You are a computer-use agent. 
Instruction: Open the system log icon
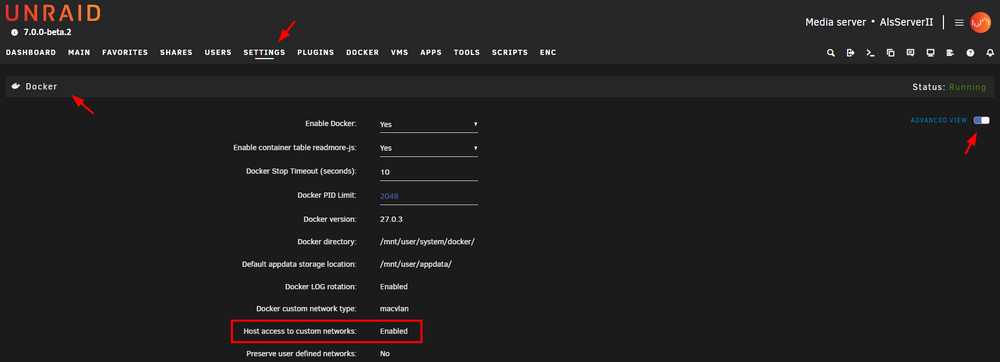[x=950, y=53]
